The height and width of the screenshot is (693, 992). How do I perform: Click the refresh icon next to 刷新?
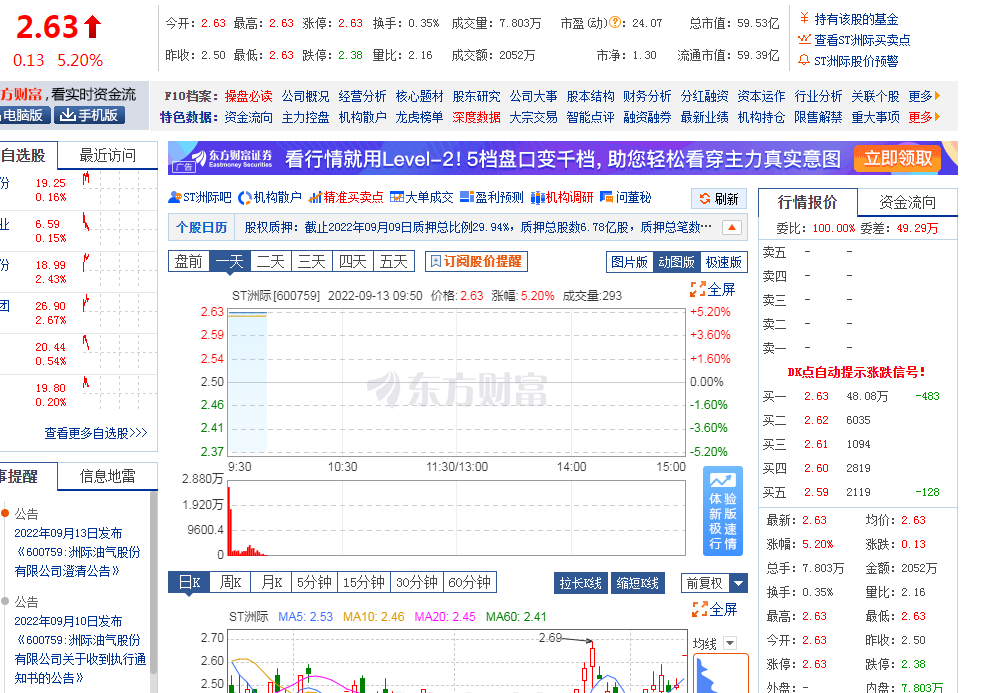[x=705, y=199]
